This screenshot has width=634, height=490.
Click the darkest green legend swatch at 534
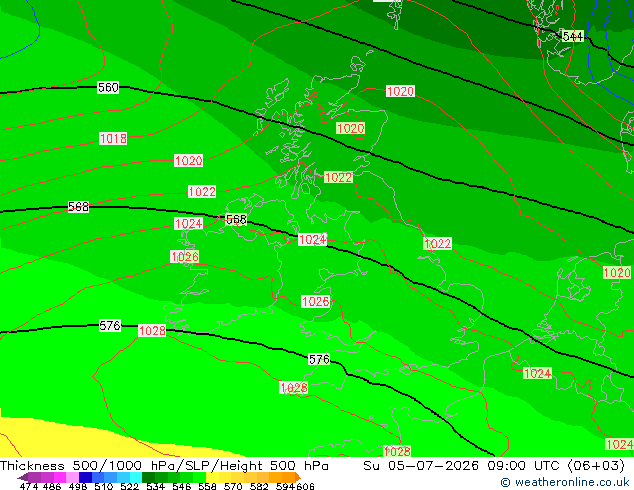point(148,477)
